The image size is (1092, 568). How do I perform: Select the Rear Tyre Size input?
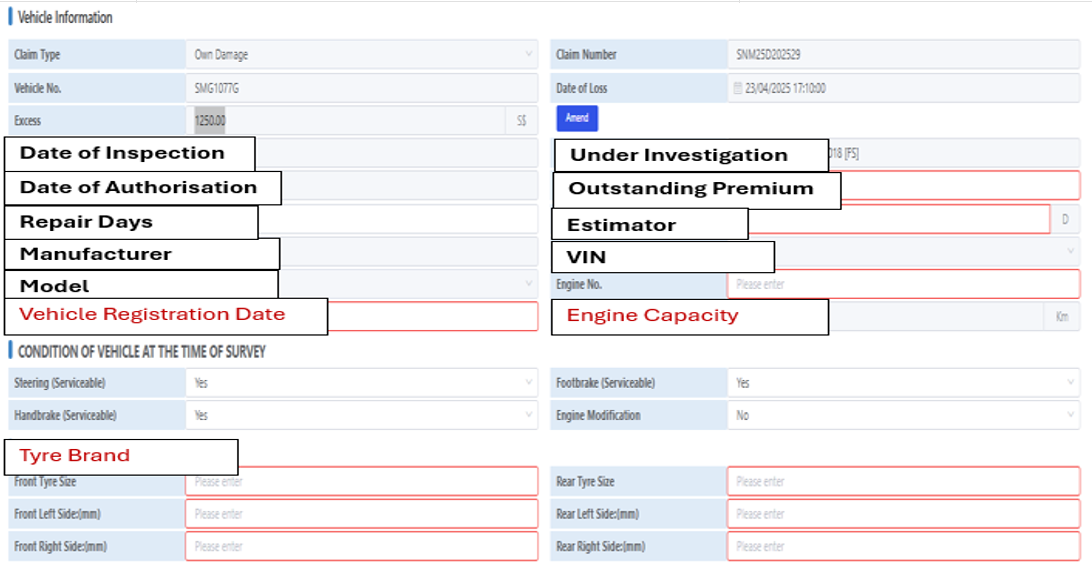pyautogui.click(x=903, y=482)
